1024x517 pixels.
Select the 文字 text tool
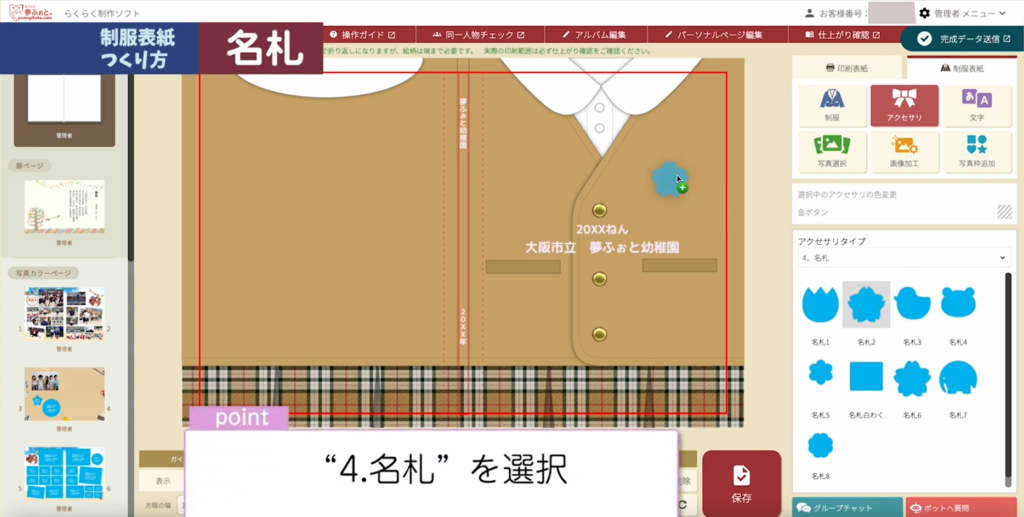976,104
